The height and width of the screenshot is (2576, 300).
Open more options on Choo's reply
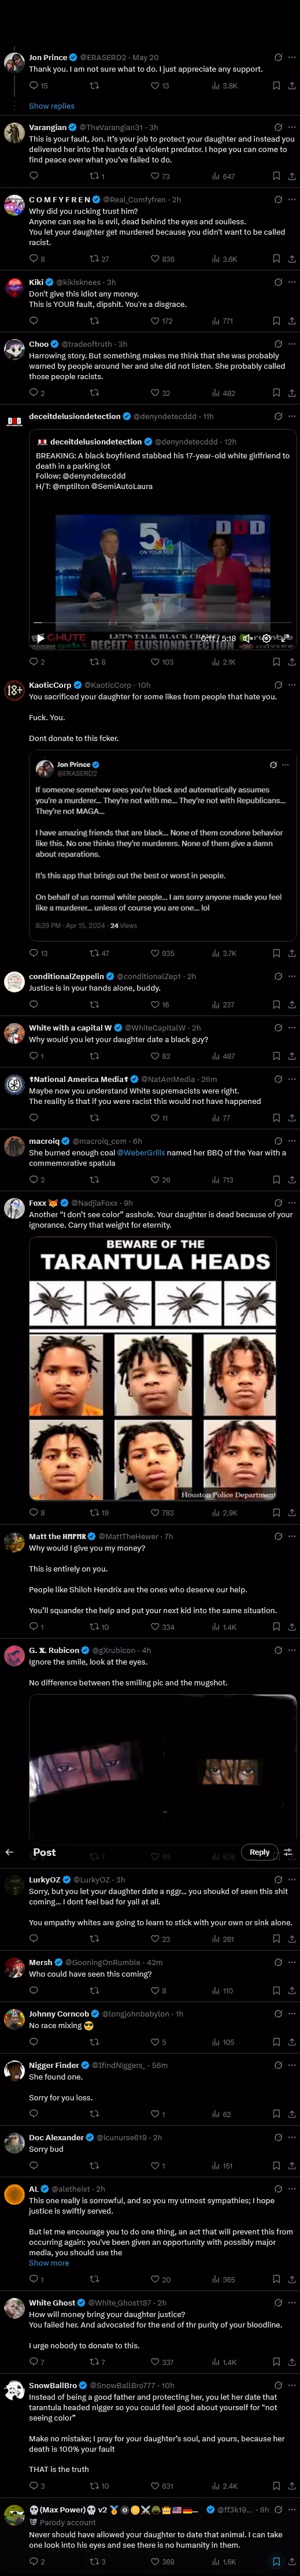[x=291, y=344]
